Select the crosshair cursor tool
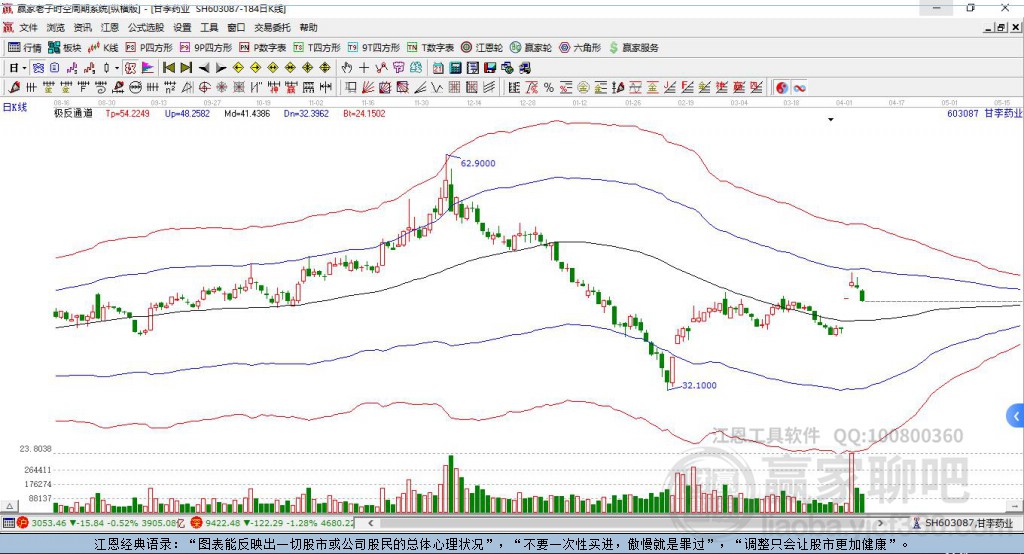 (x=364, y=67)
